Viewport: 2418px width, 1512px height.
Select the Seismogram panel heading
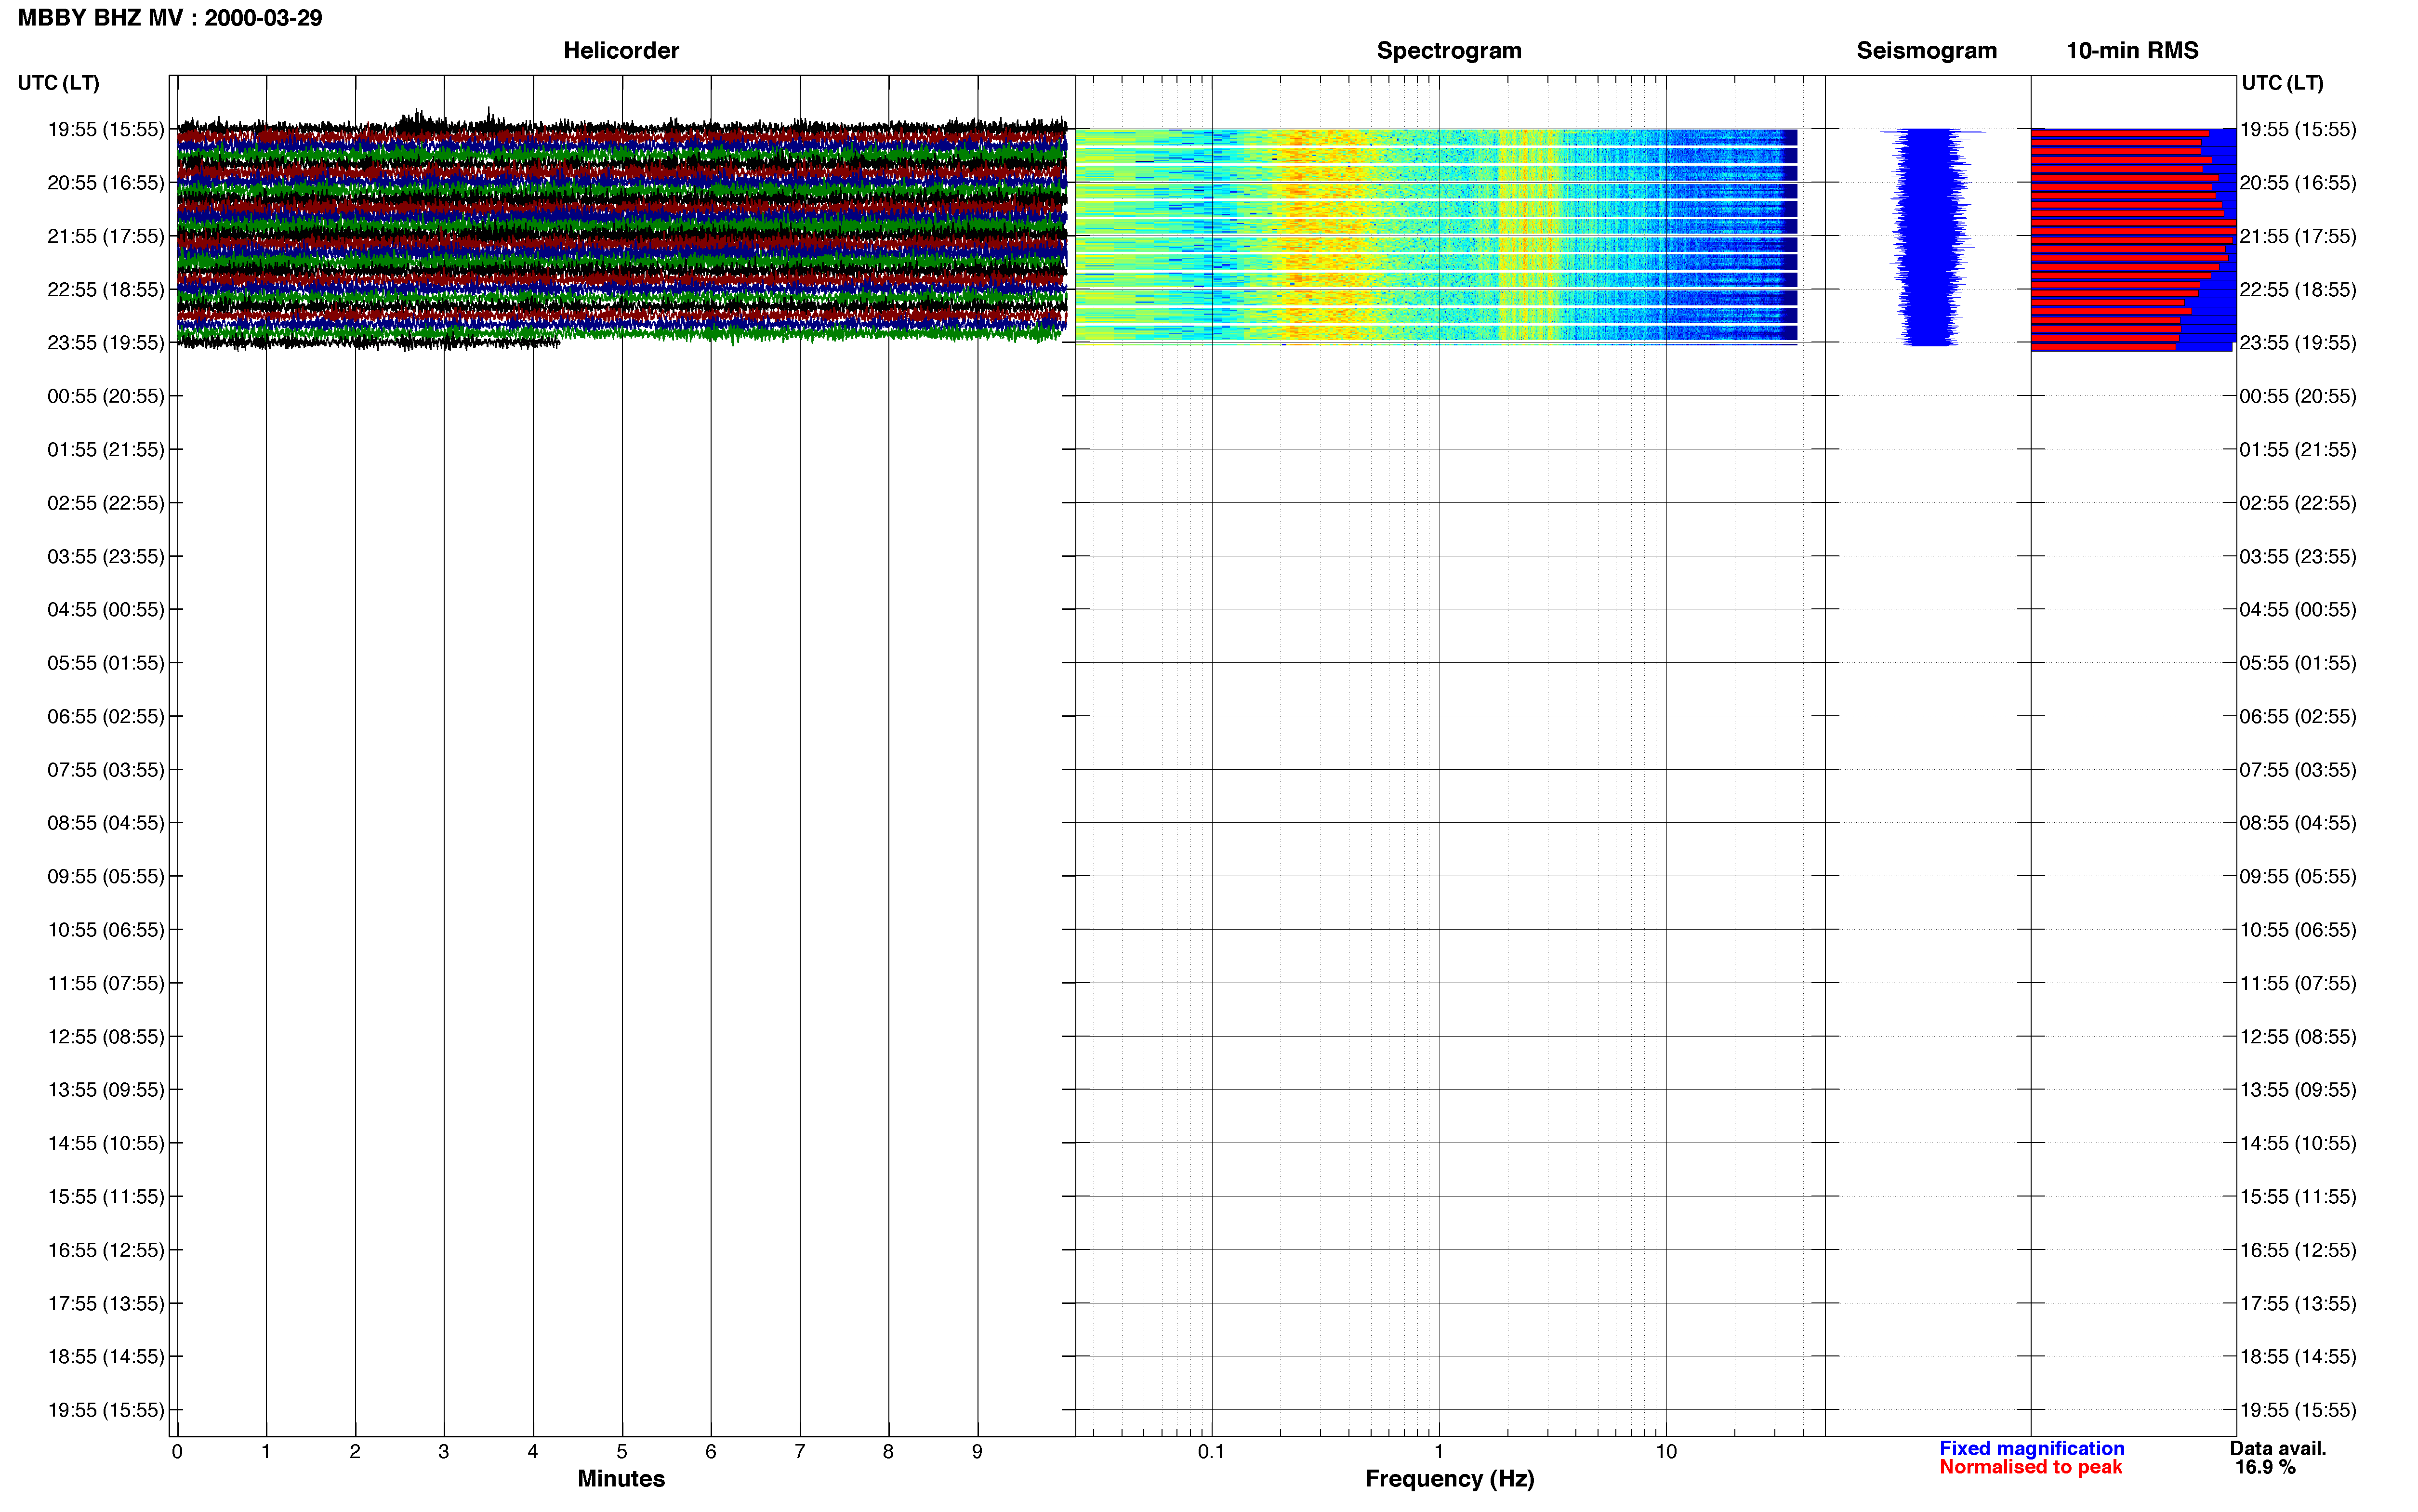pos(1926,50)
